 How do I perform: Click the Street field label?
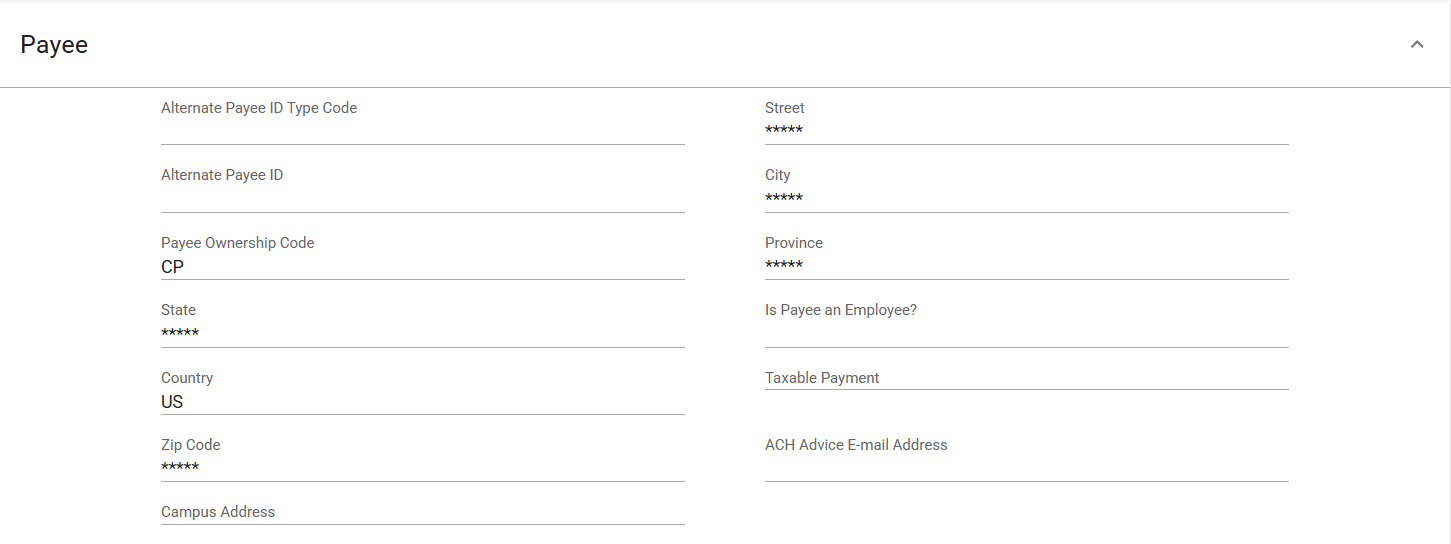click(785, 108)
